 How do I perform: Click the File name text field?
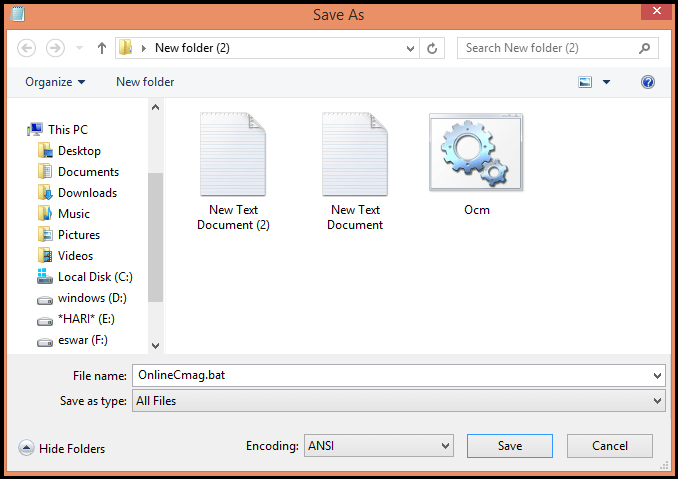coord(390,376)
